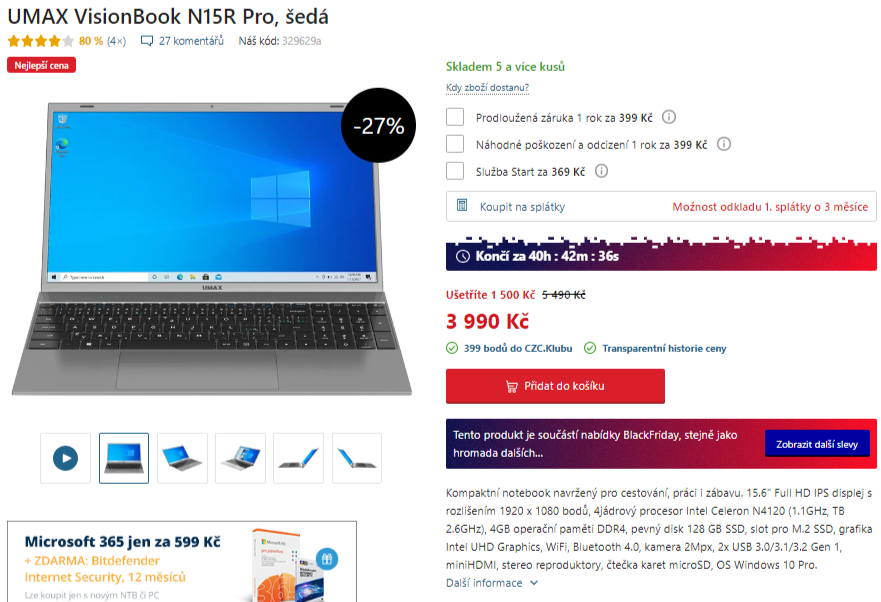The image size is (881, 602).
Task: Click the green check next to Transparentní historie ceny
Action: [x=590, y=348]
